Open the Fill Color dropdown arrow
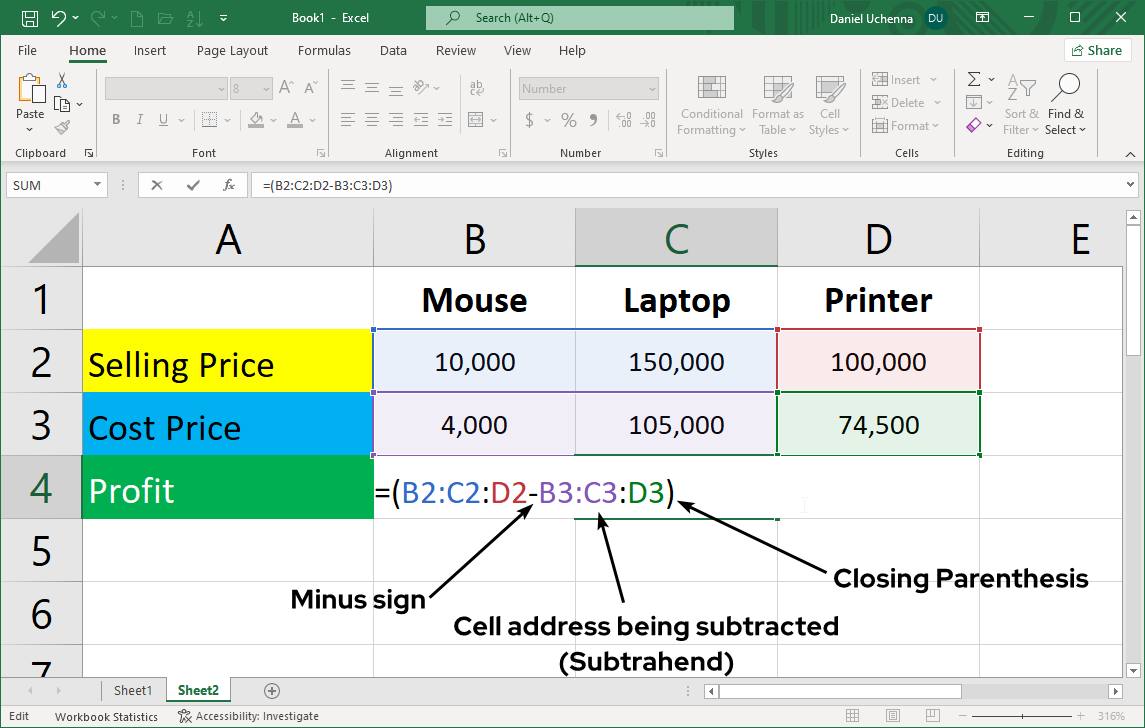 point(272,121)
